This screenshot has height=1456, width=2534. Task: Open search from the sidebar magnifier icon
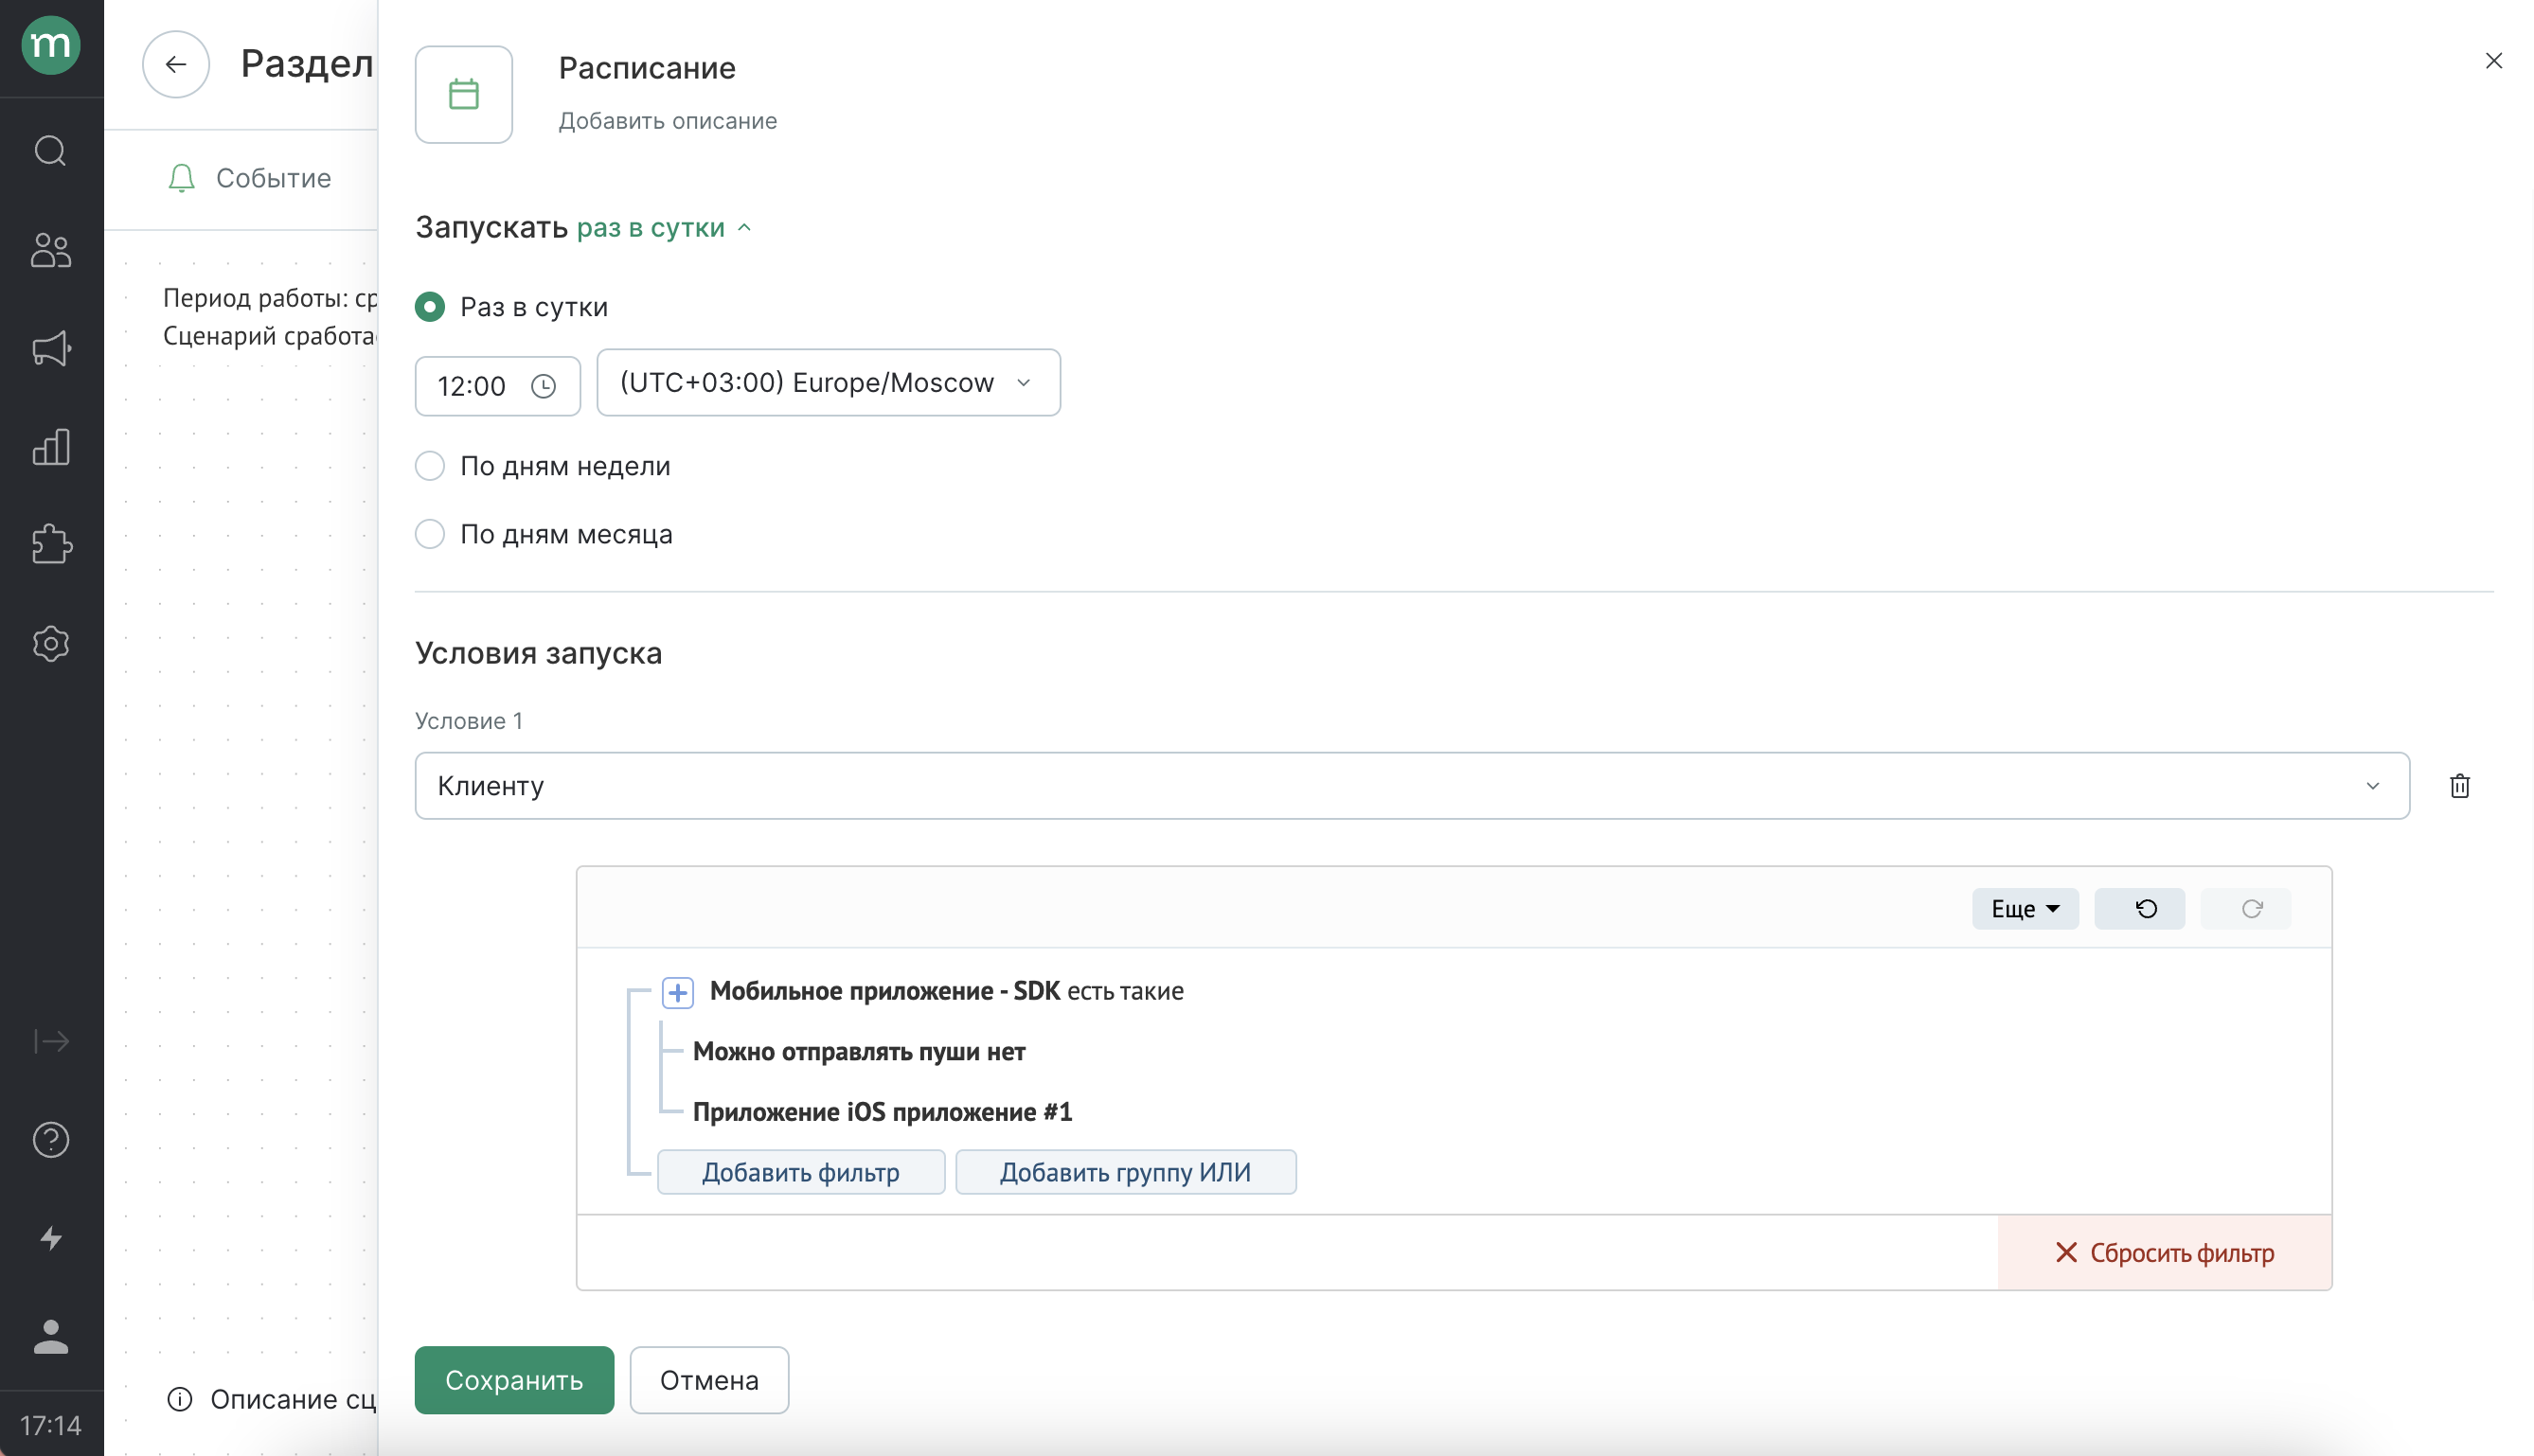point(51,151)
